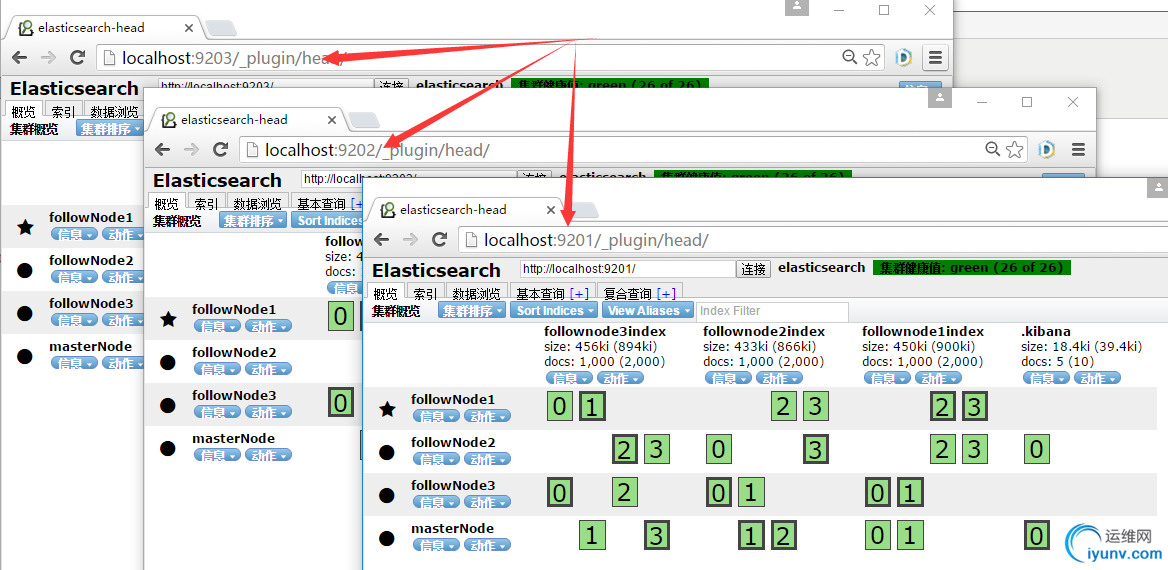Close elasticsearch-head tab in the 9202 window
1168x570 pixels.
(332, 119)
